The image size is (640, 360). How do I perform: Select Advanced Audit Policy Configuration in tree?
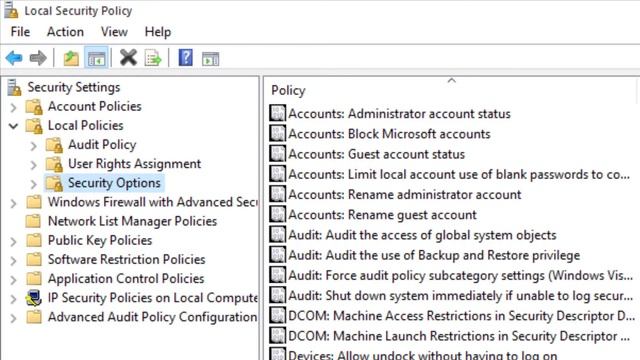pos(152,317)
